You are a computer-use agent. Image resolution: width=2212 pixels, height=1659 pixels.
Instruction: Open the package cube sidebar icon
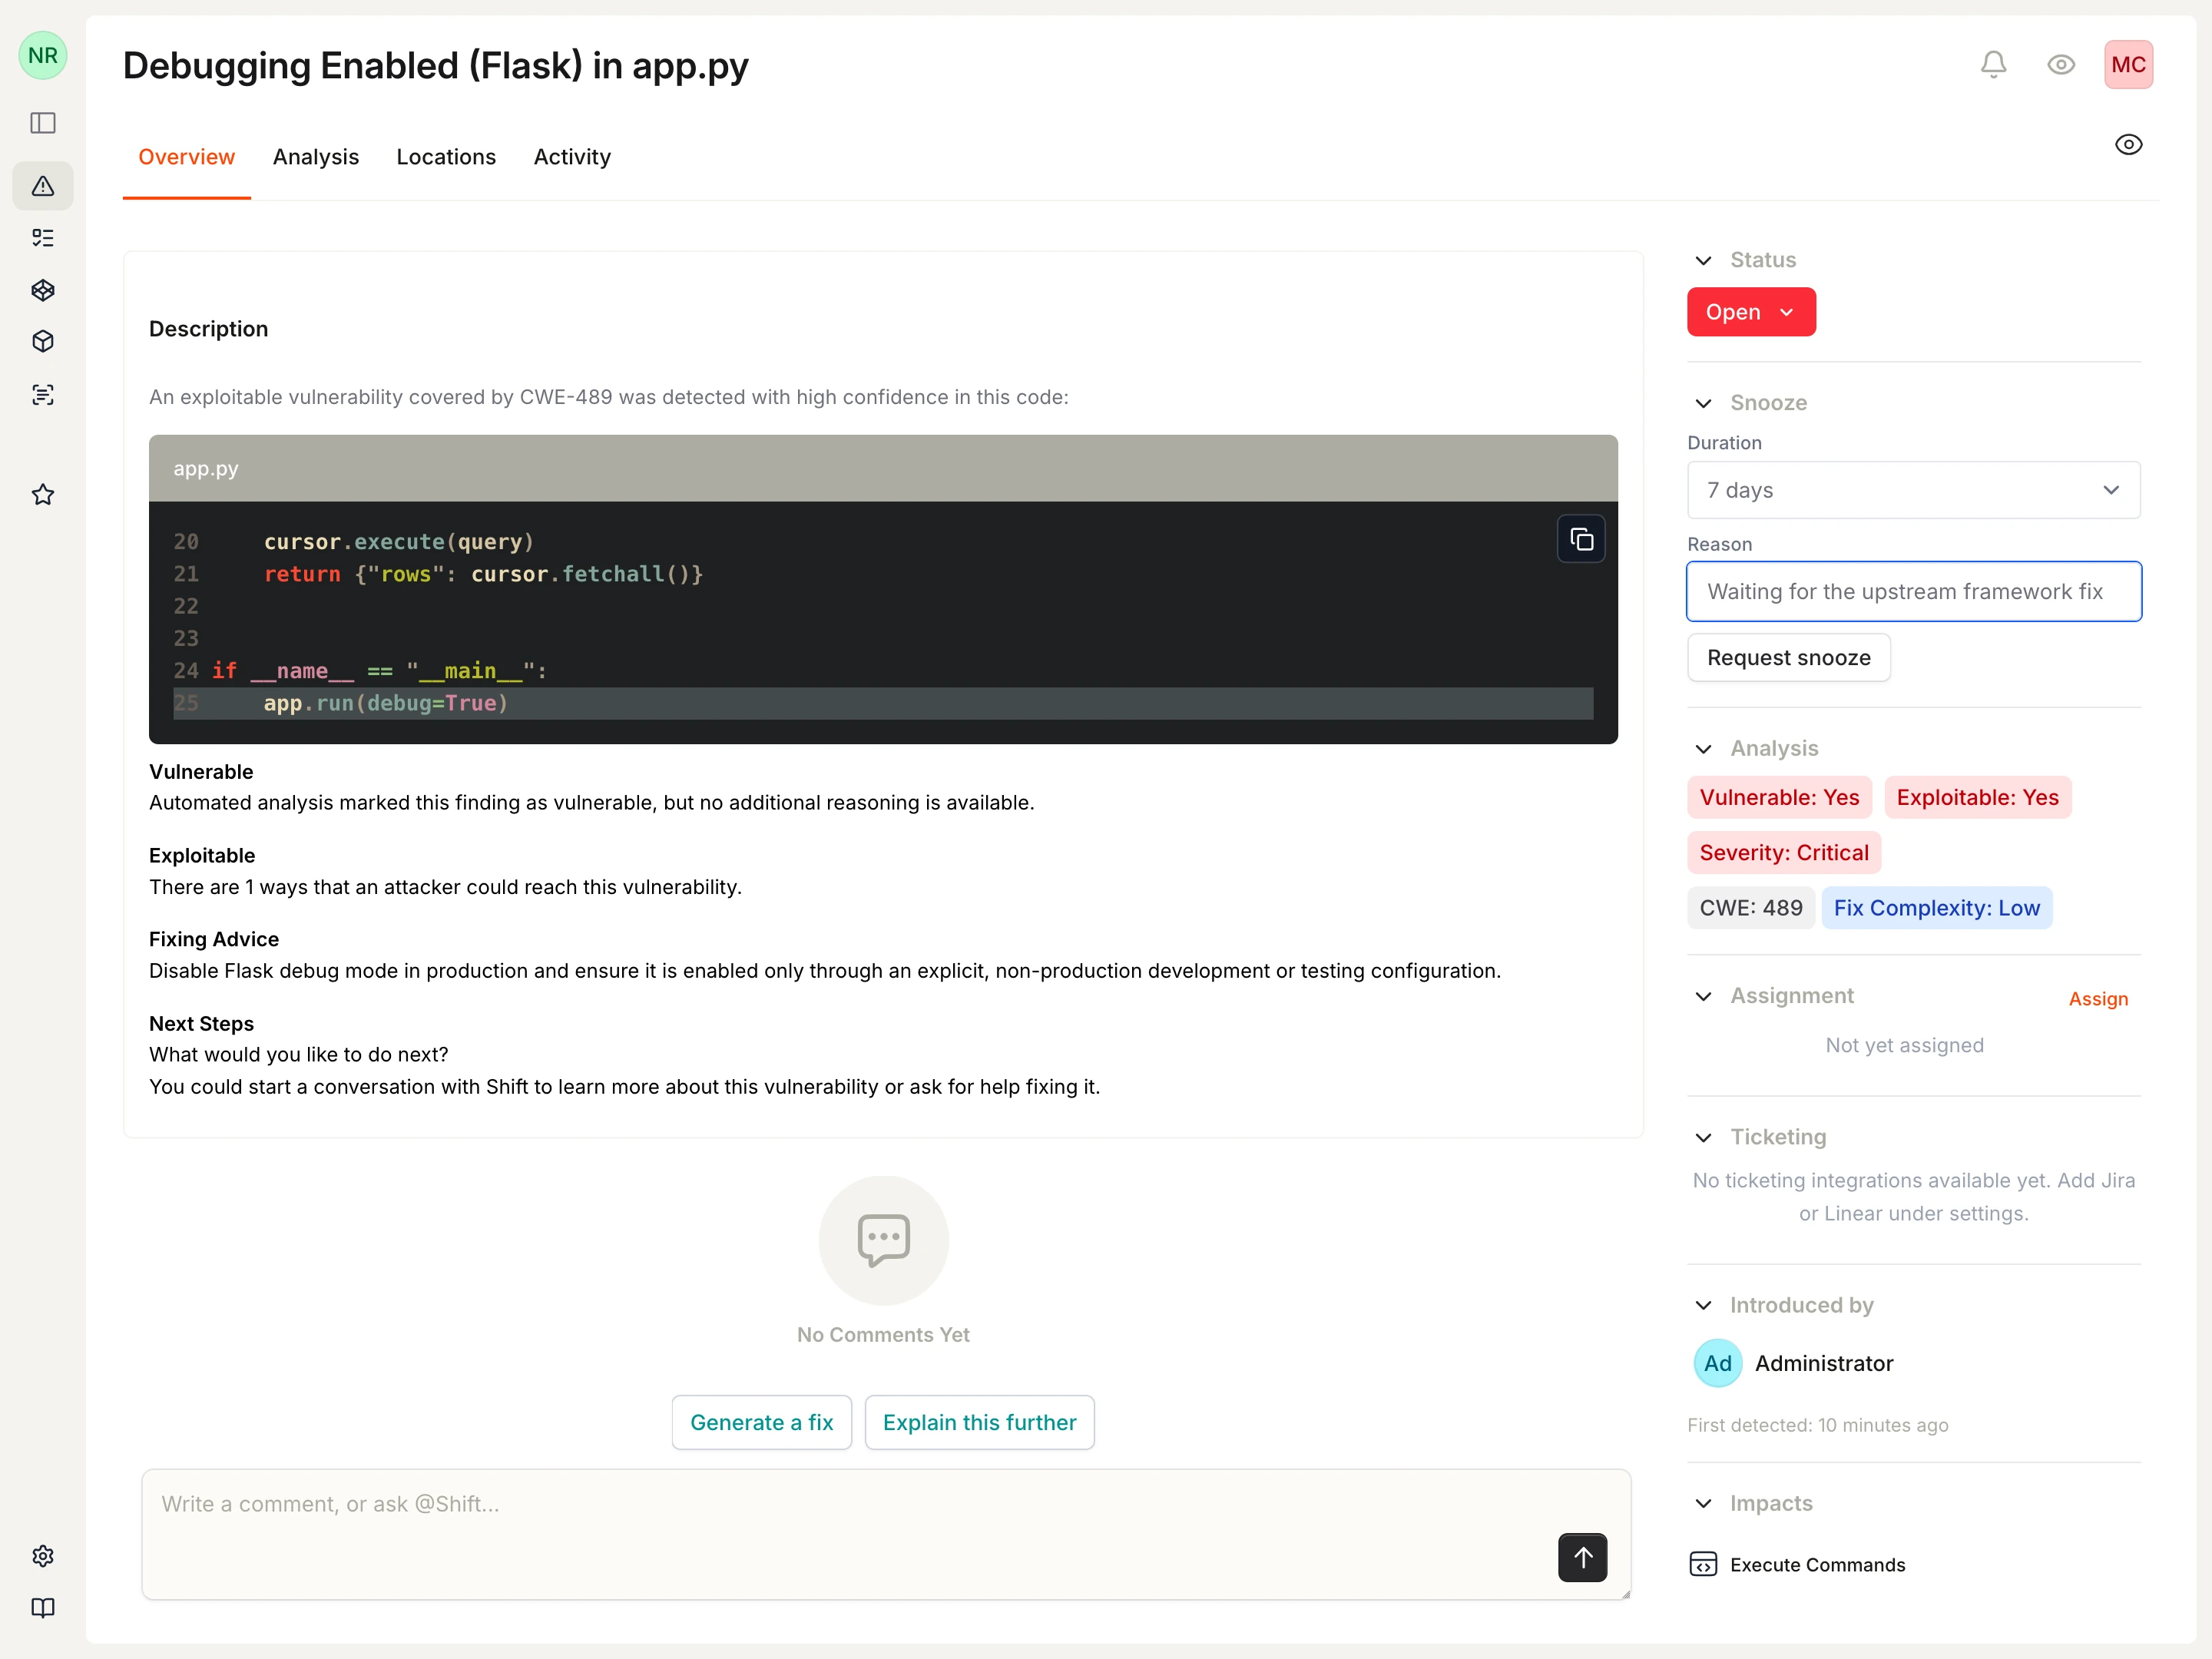coord(43,342)
